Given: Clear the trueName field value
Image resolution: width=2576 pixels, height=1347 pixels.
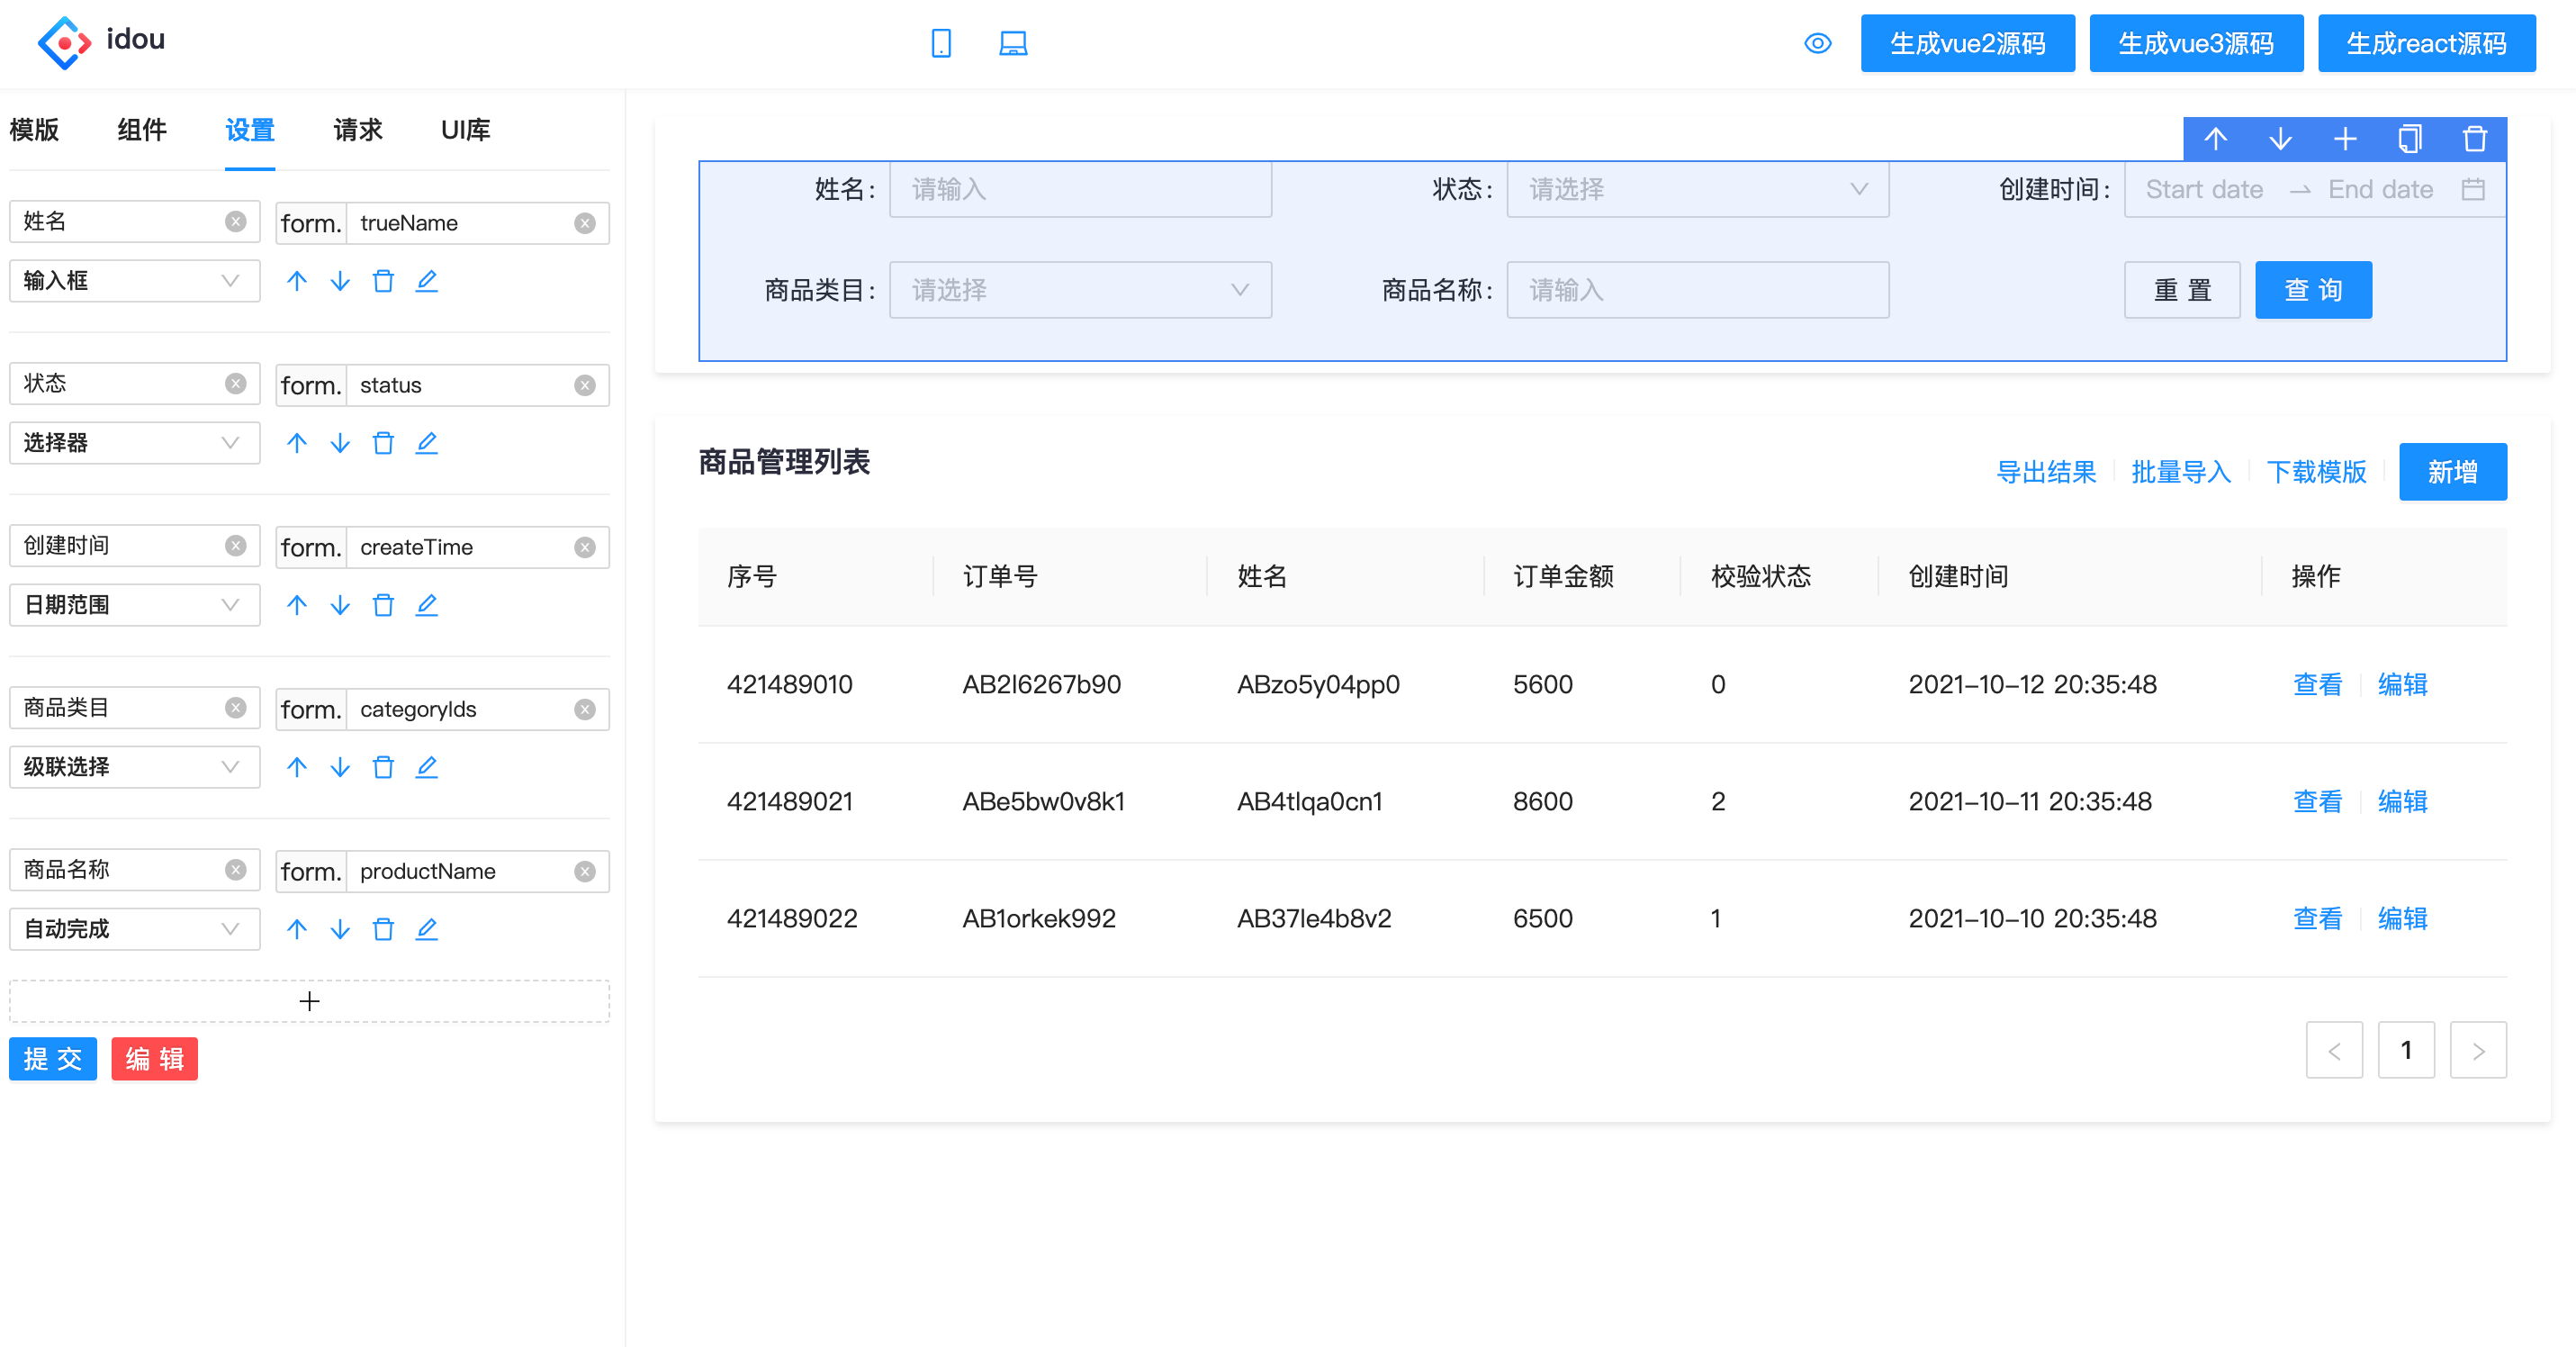Looking at the screenshot, I should point(585,223).
